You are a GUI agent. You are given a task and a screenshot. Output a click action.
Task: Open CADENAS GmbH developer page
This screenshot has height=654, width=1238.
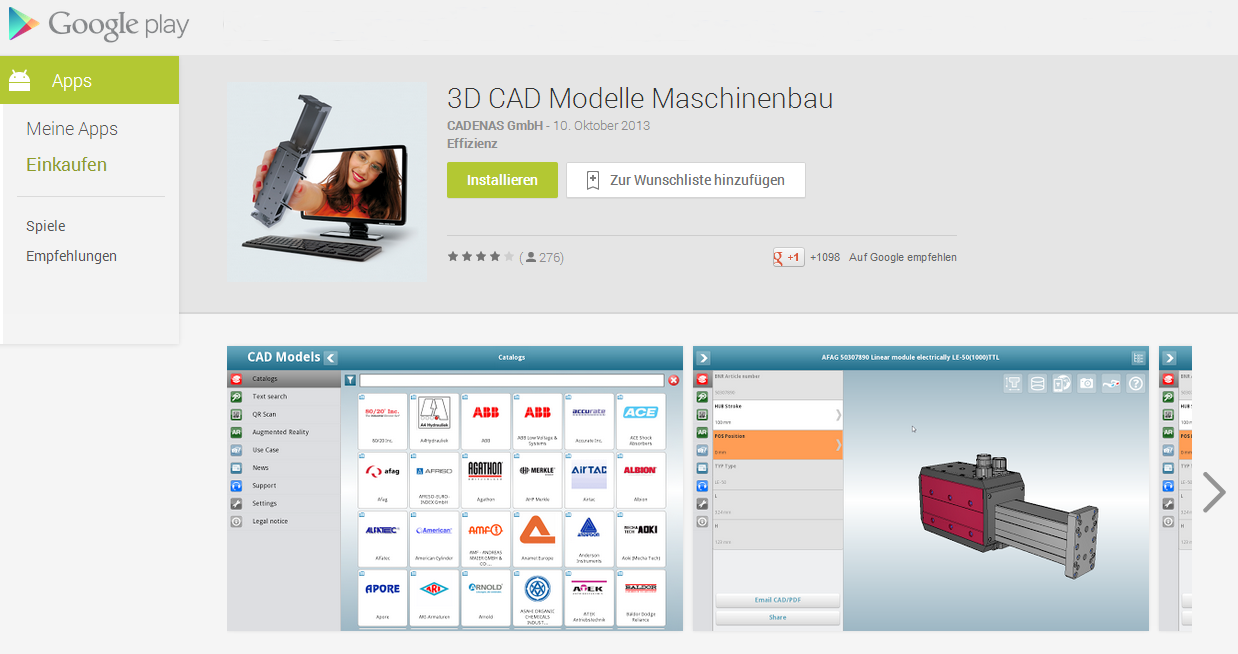(495, 126)
